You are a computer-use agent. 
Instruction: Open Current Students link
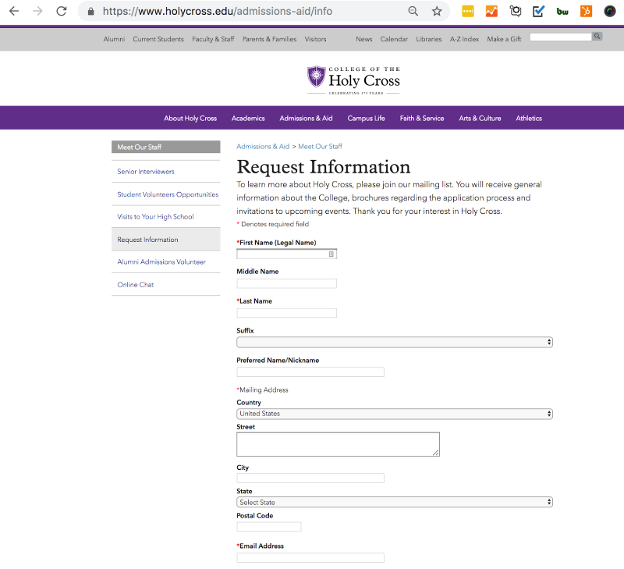(x=158, y=39)
